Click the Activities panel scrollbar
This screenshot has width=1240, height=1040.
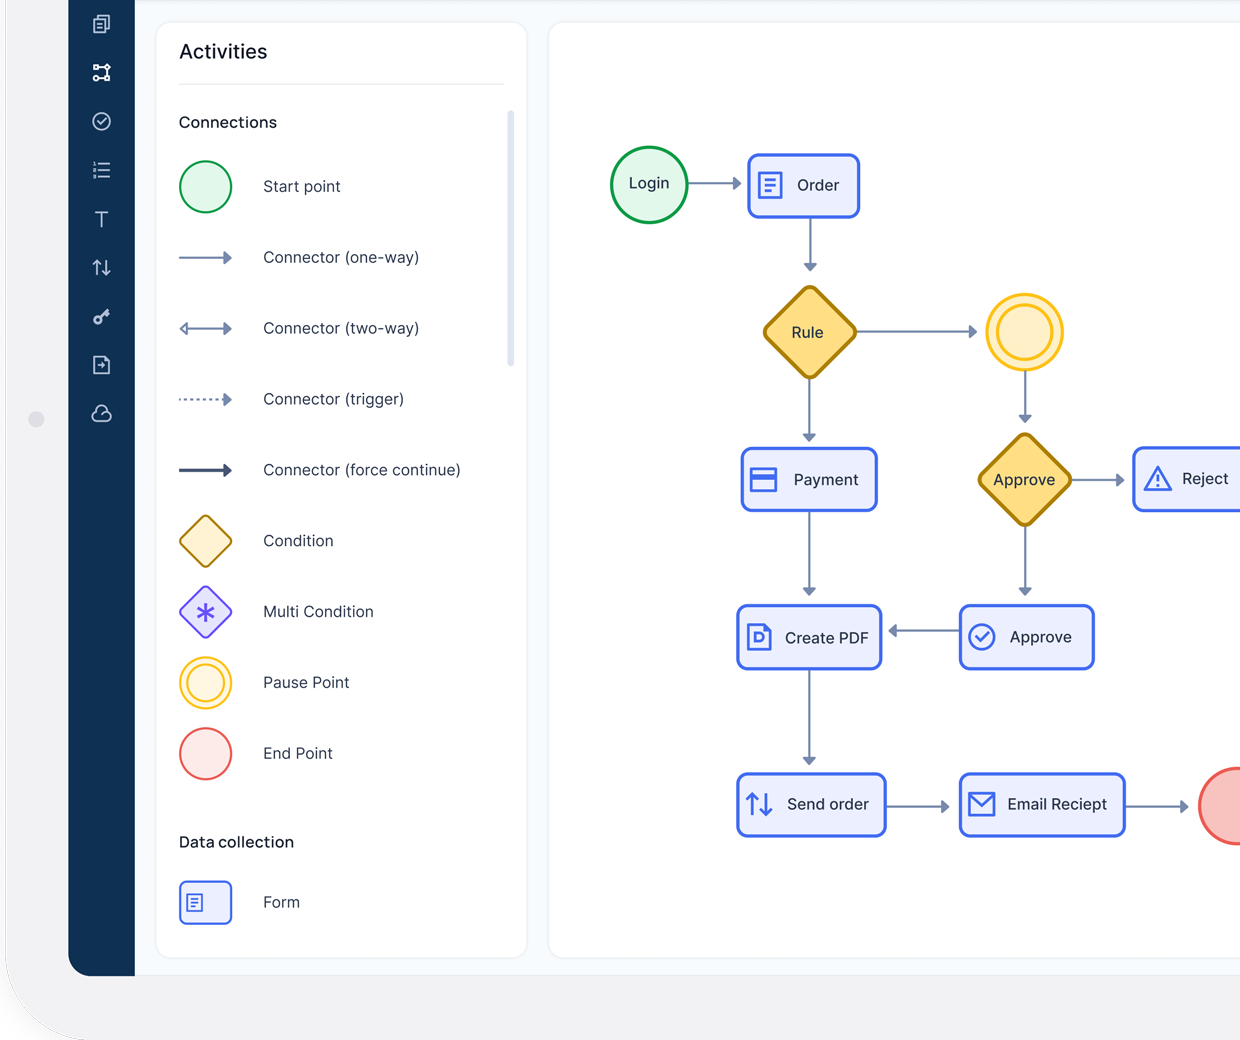(511, 238)
